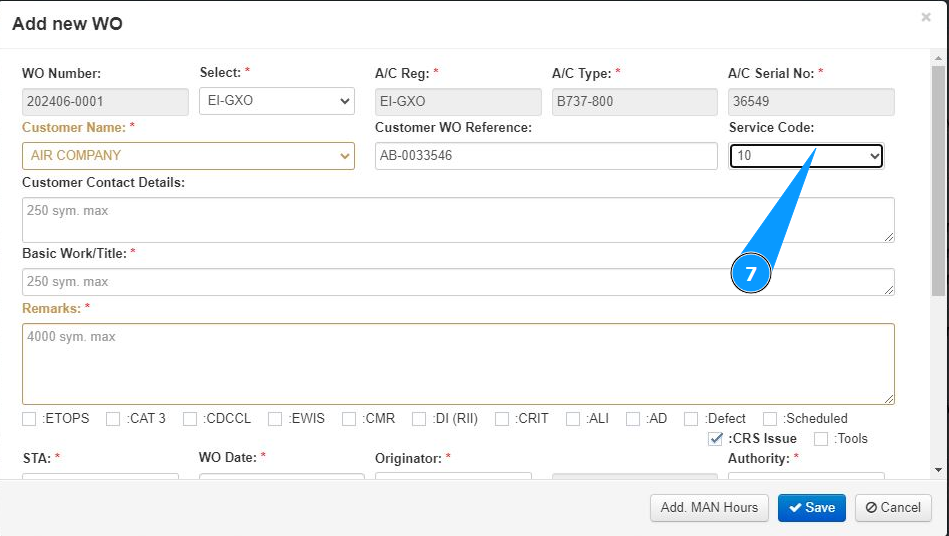Expand the Customer Name dropdown

[x=188, y=156]
